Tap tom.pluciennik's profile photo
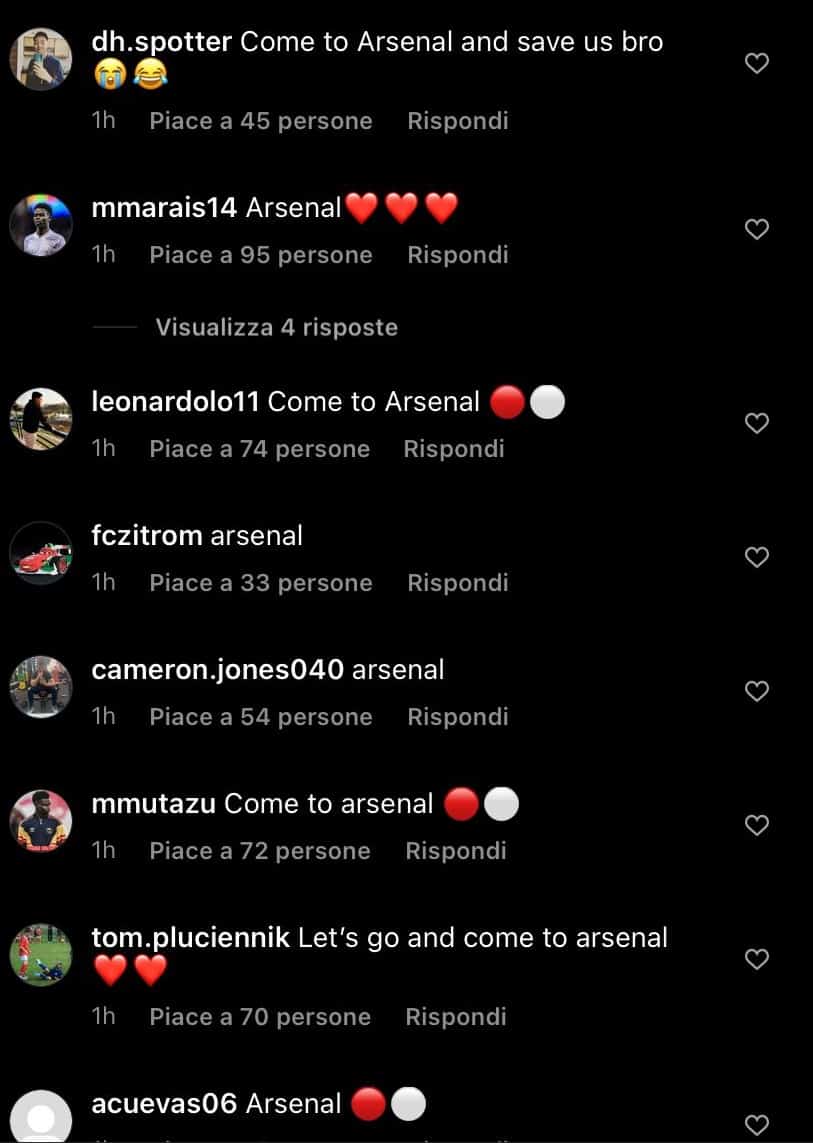This screenshot has width=813, height=1143. 41,955
